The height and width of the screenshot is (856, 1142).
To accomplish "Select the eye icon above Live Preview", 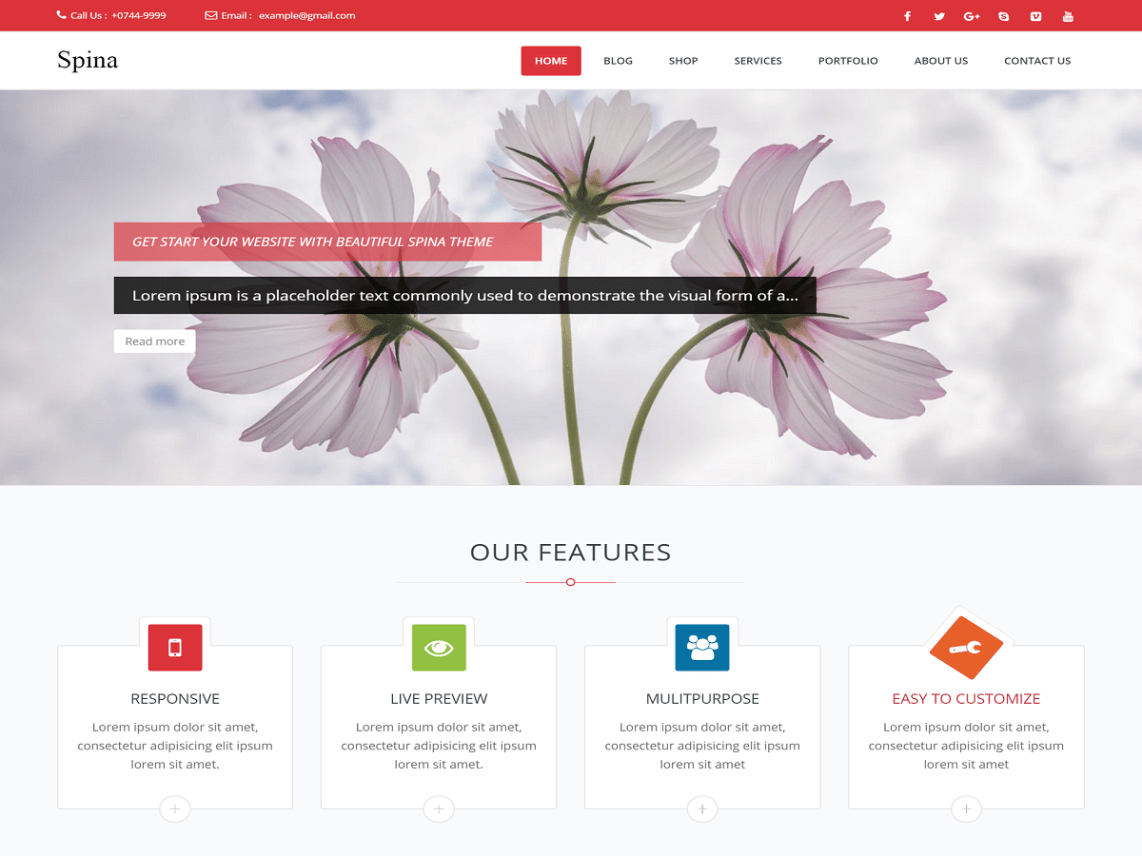I will pos(439,647).
